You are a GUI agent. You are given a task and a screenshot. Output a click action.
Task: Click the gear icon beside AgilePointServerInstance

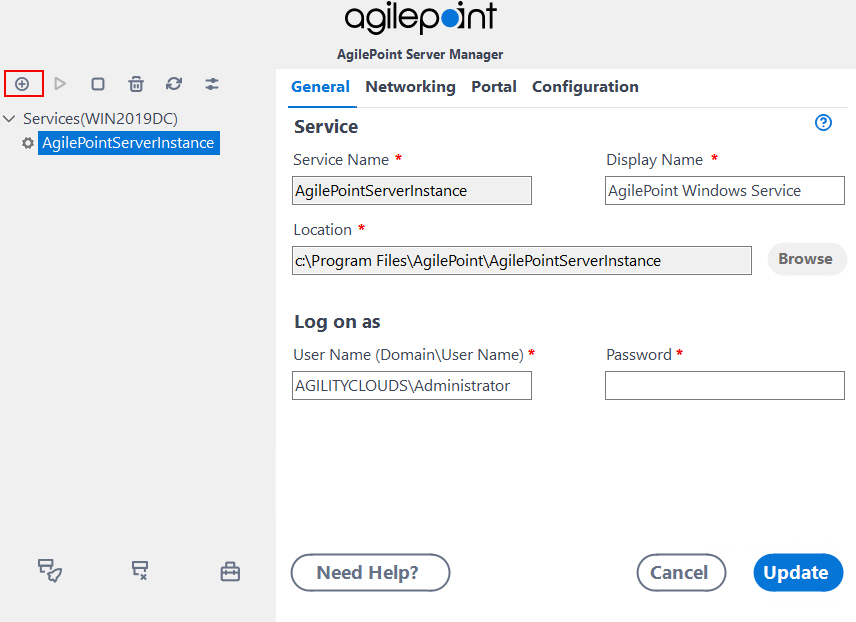click(x=28, y=143)
